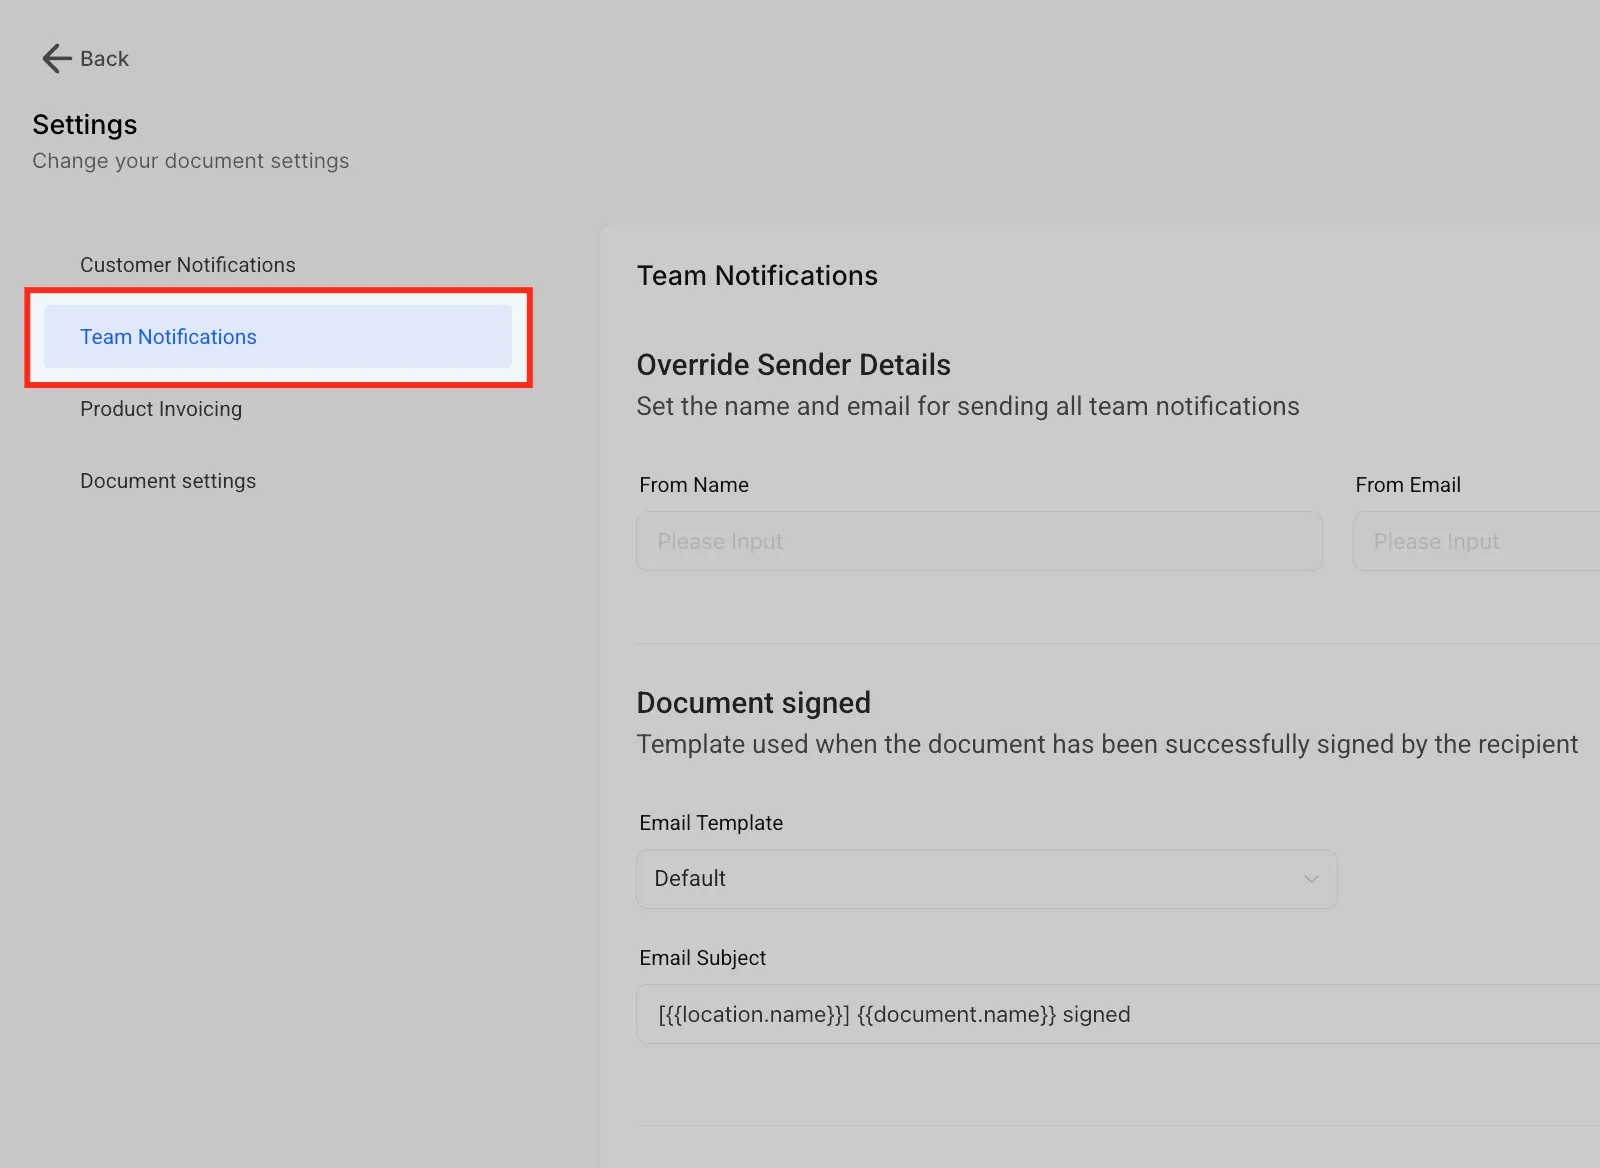Click the back arrow icon

click(57, 59)
